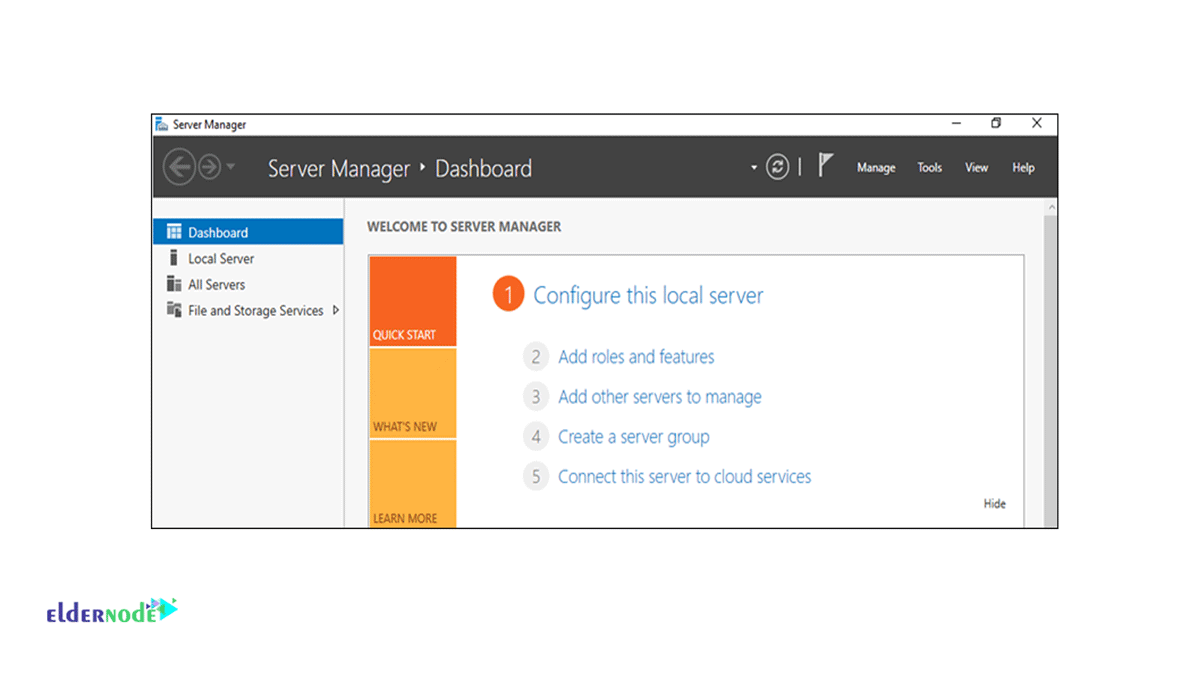Click the Refresh icon in navigation bar
1200x675 pixels.
(x=778, y=166)
